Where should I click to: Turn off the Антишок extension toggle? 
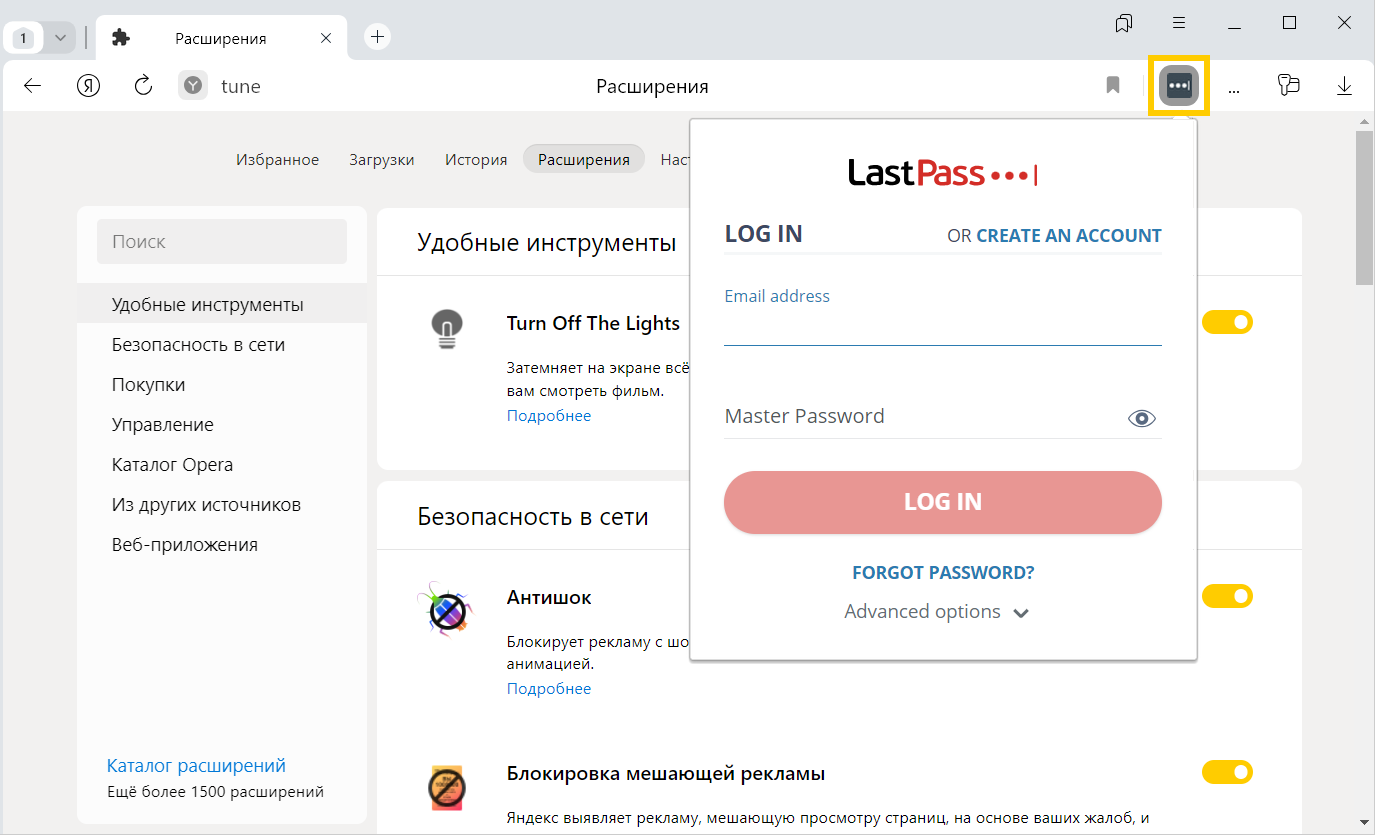[1227, 596]
